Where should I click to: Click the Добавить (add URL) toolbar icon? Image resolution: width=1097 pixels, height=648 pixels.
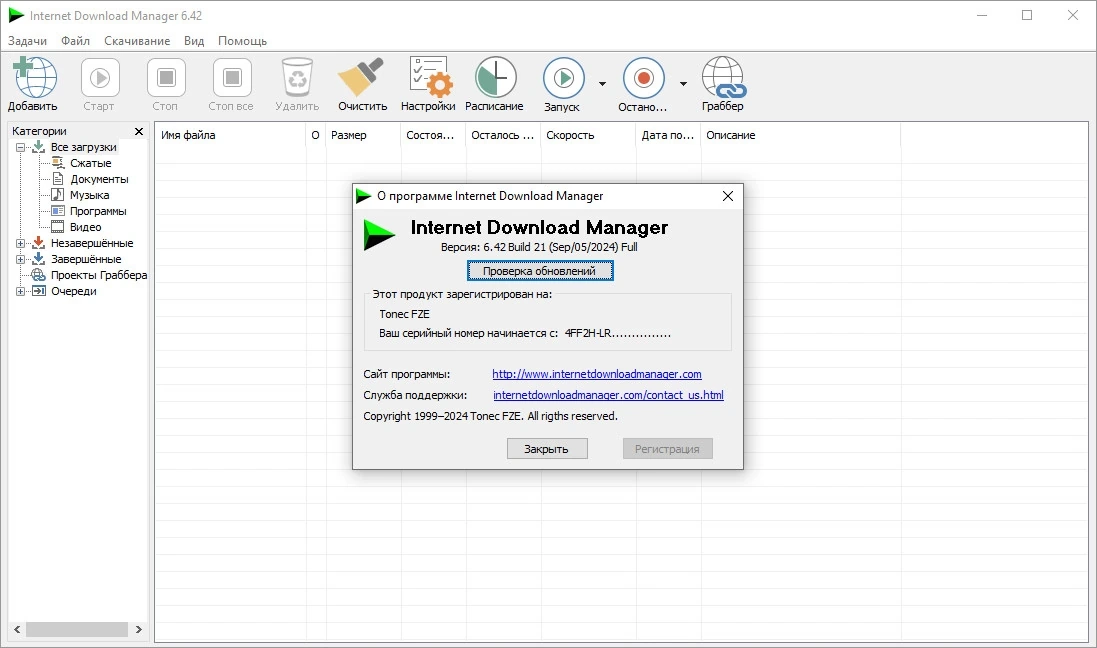[x=34, y=77]
